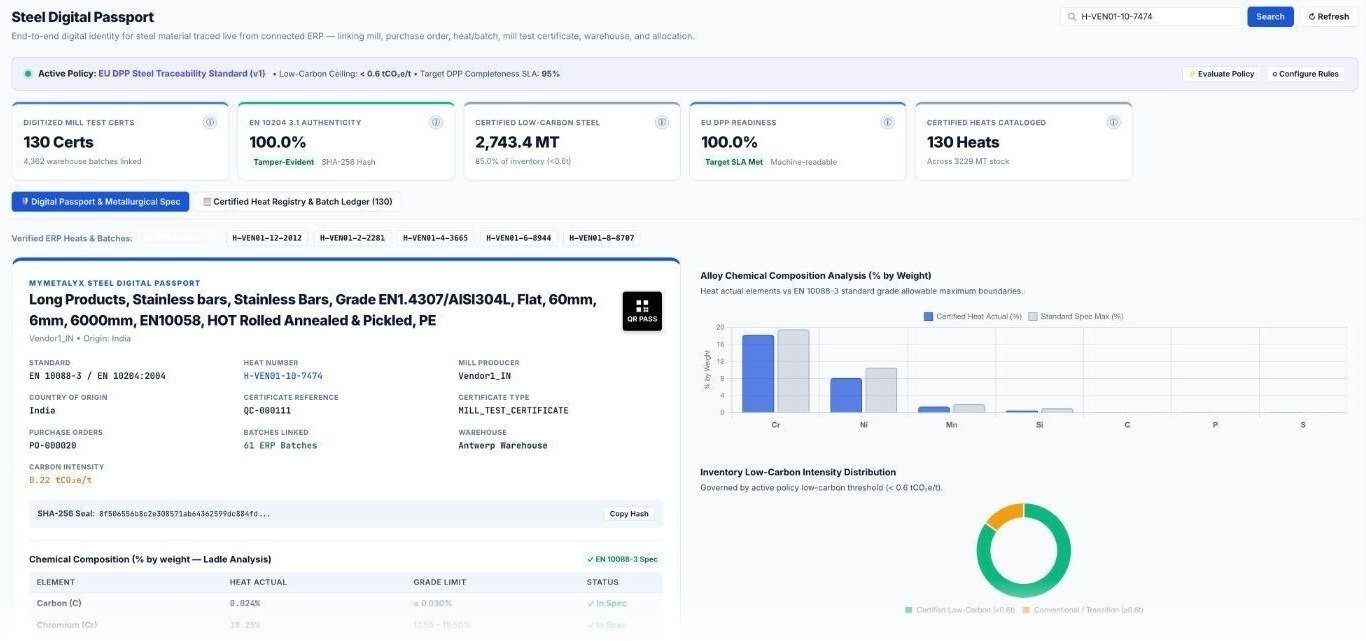
Task: Click the grey Ni spec max bar
Action: (881, 390)
